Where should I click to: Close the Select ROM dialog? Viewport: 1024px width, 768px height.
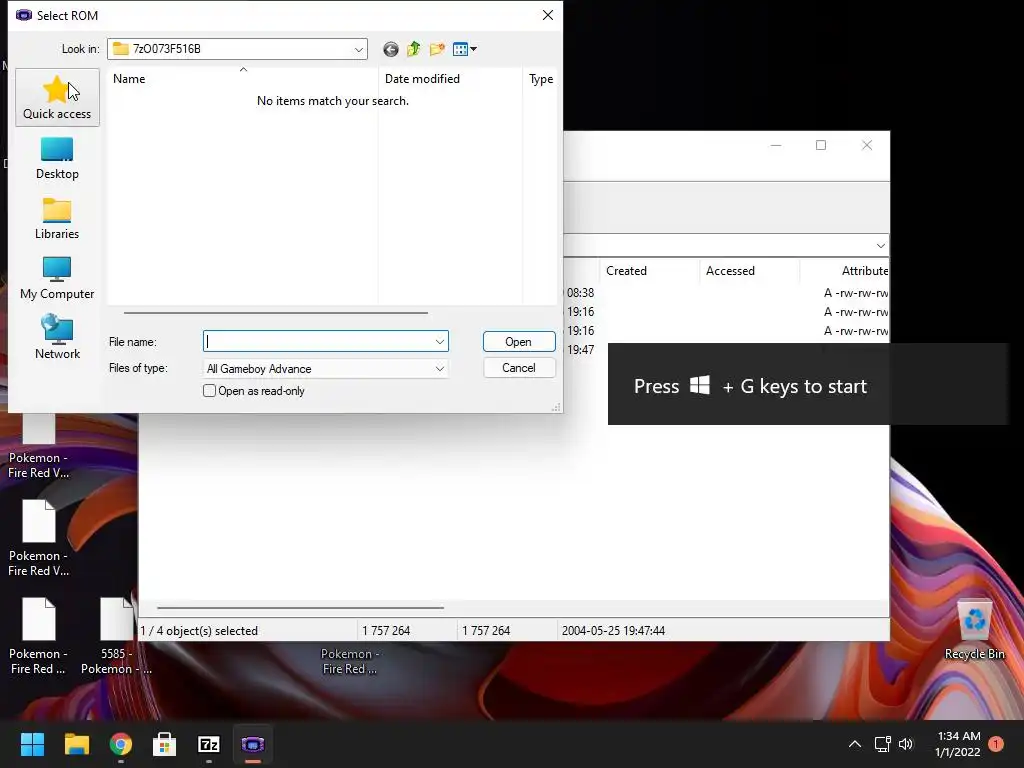tap(548, 15)
